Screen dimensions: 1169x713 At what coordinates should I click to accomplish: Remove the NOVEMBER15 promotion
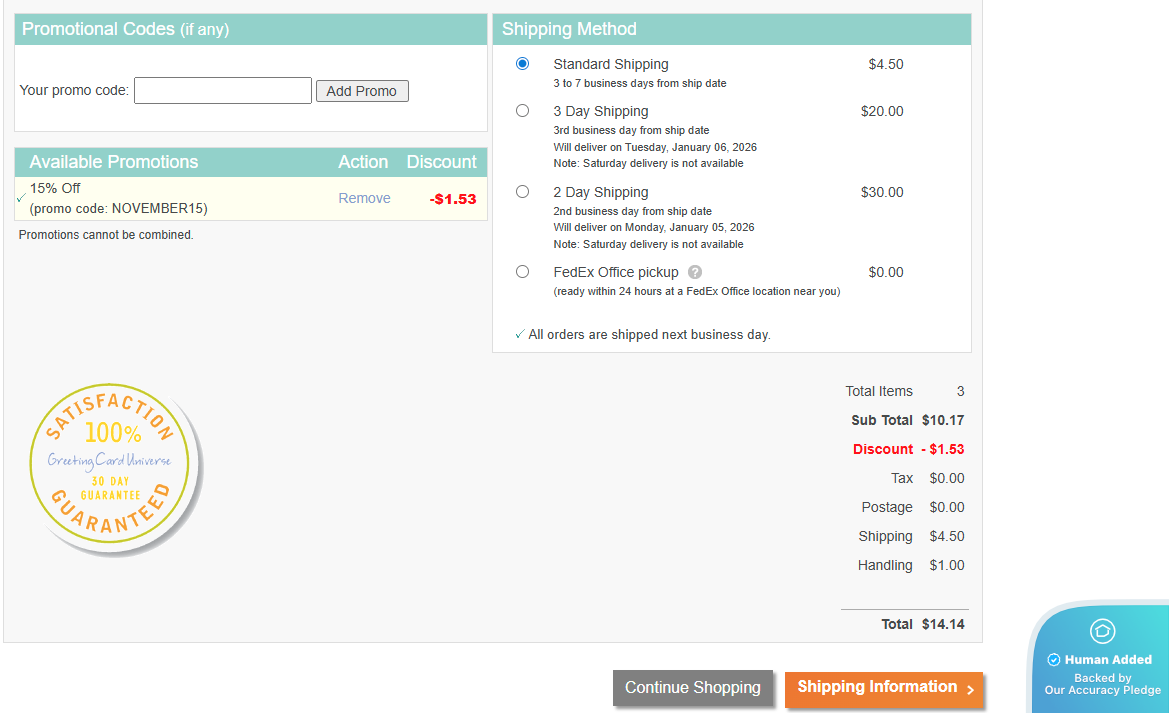(364, 198)
